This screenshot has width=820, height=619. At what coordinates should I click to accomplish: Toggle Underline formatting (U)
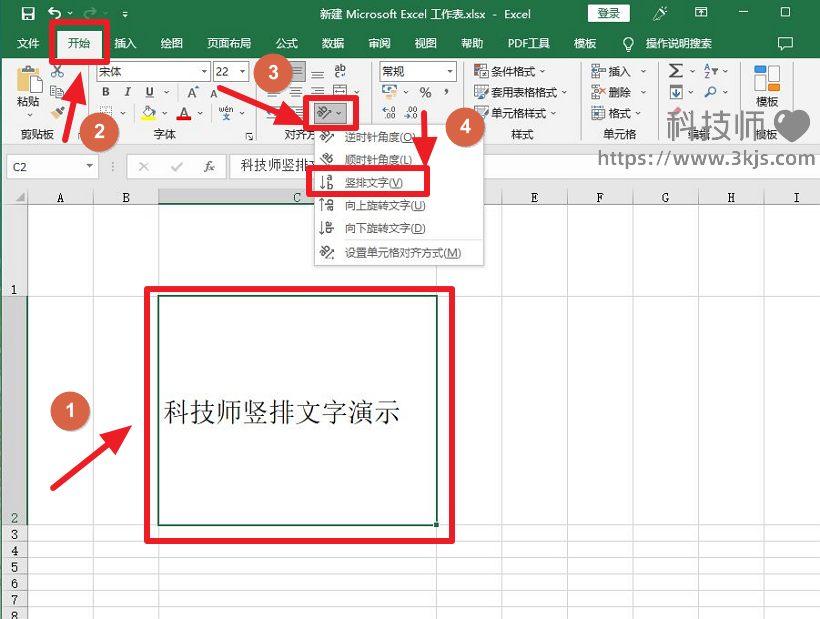150,92
